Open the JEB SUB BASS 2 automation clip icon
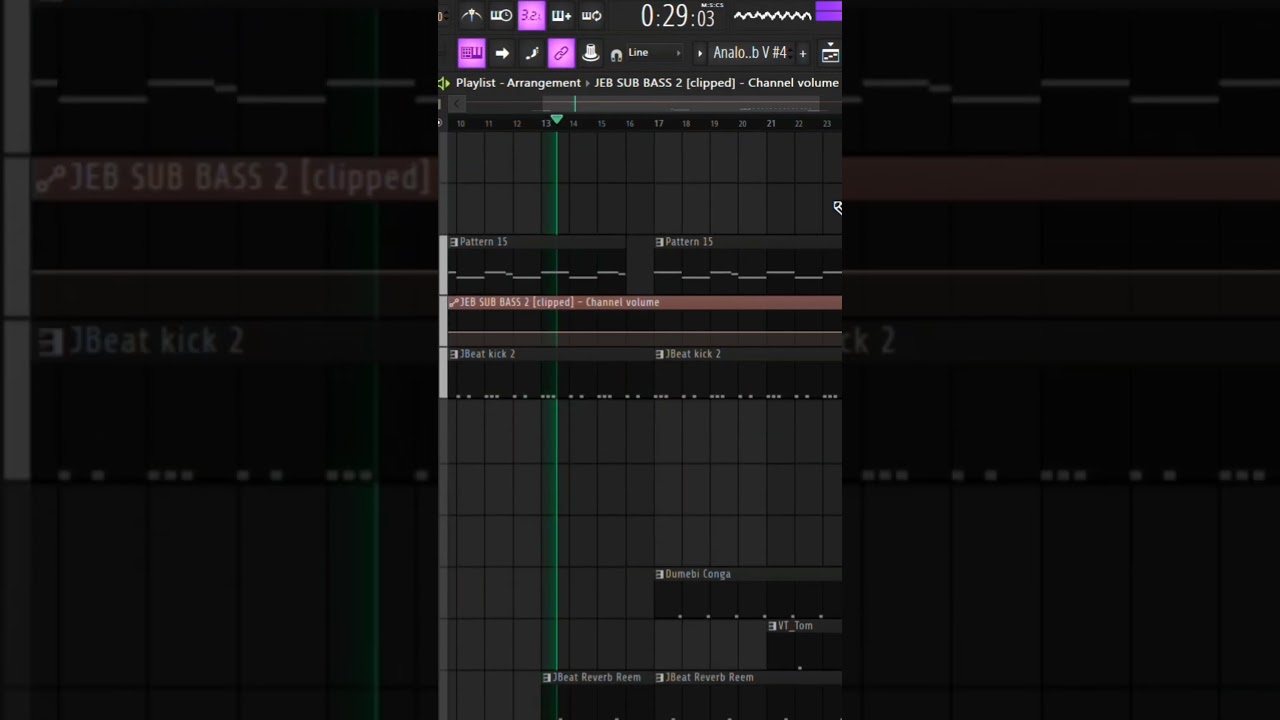1280x720 pixels. click(454, 302)
